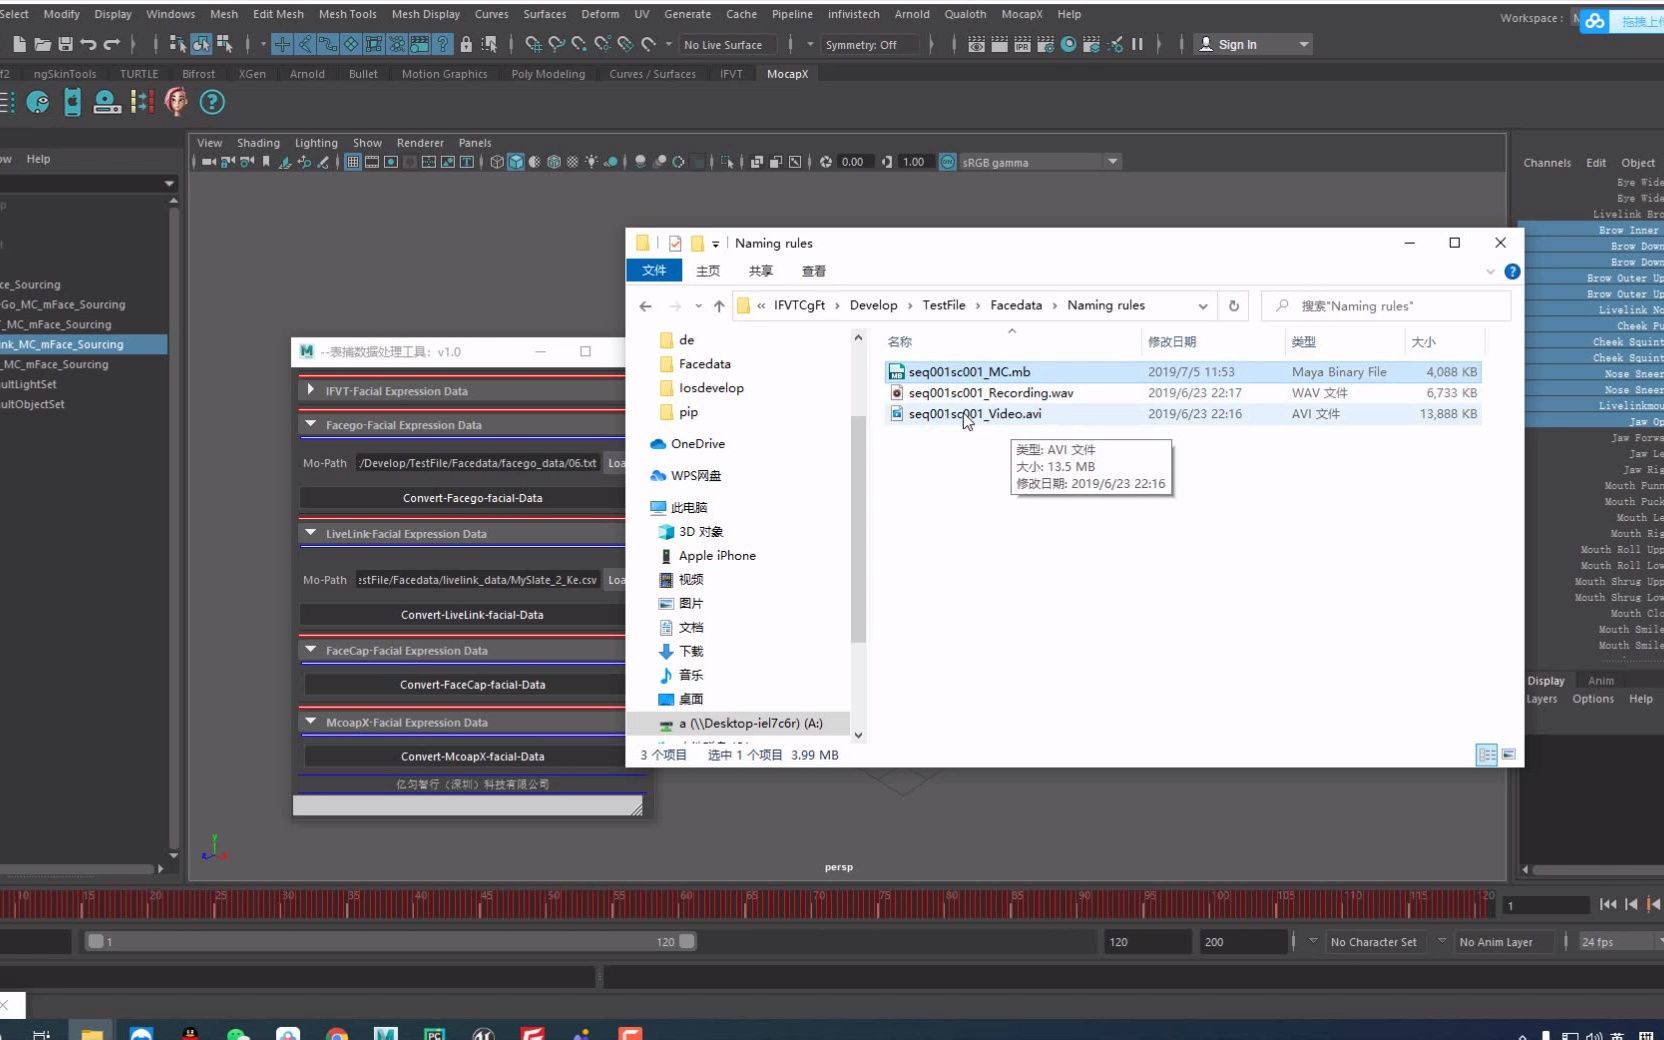This screenshot has width=1664, height=1040.
Task: Toggle the viewport Grid display icon
Action: point(352,161)
